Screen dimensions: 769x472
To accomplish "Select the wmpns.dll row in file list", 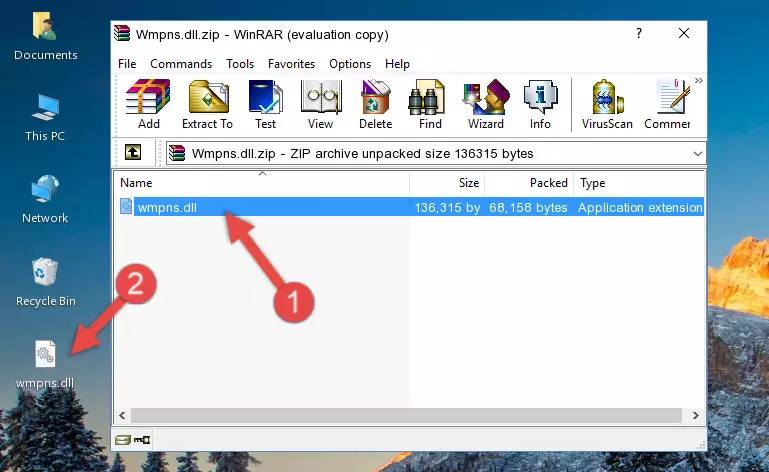I will coord(411,207).
